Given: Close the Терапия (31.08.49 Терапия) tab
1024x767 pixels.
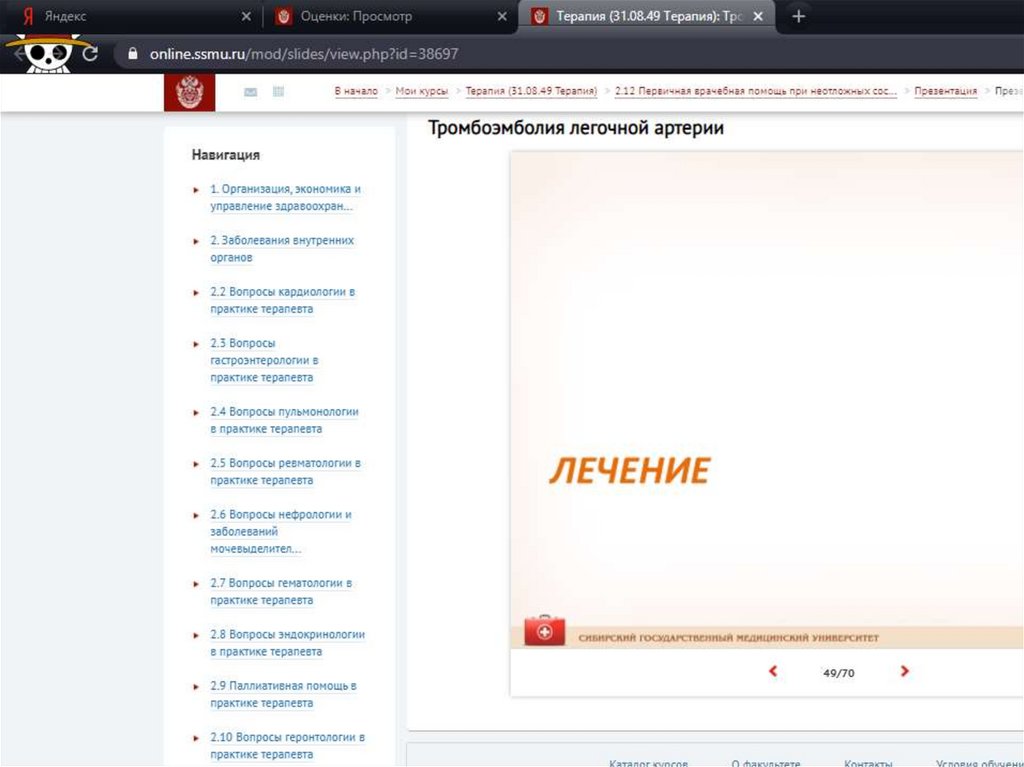Looking at the screenshot, I should tap(758, 16).
